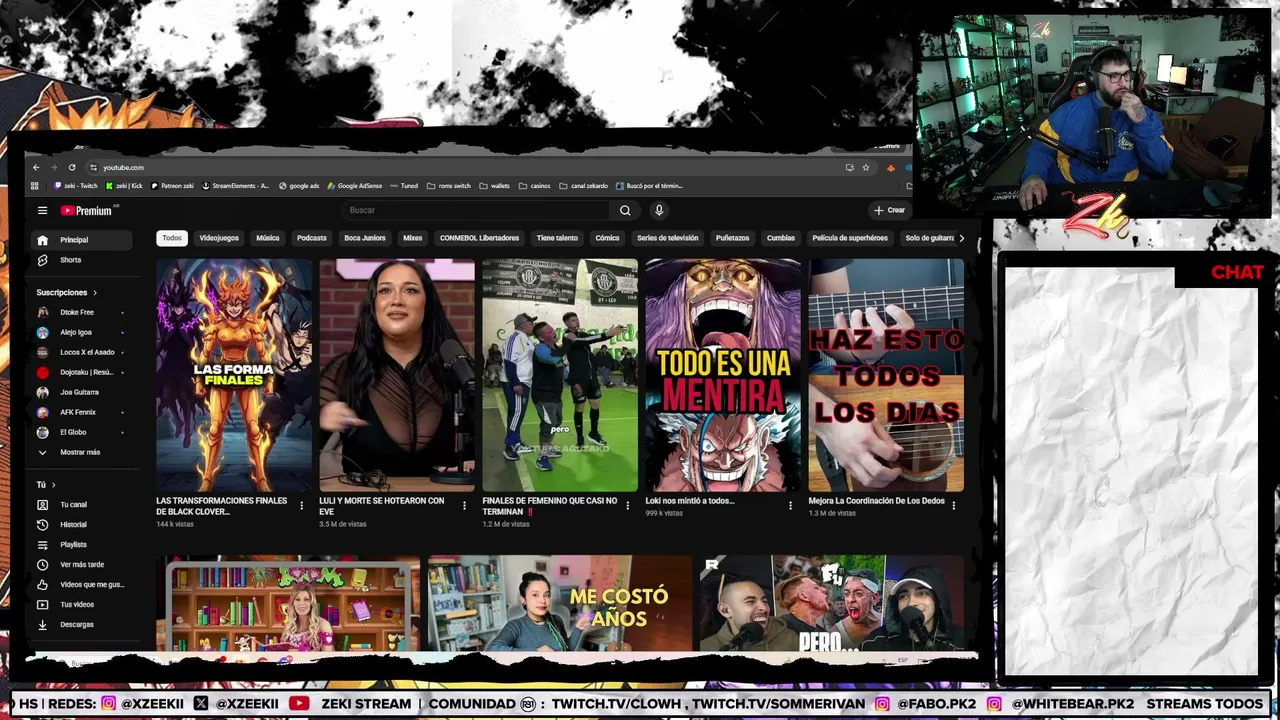Select the Todos filter chip

172,238
